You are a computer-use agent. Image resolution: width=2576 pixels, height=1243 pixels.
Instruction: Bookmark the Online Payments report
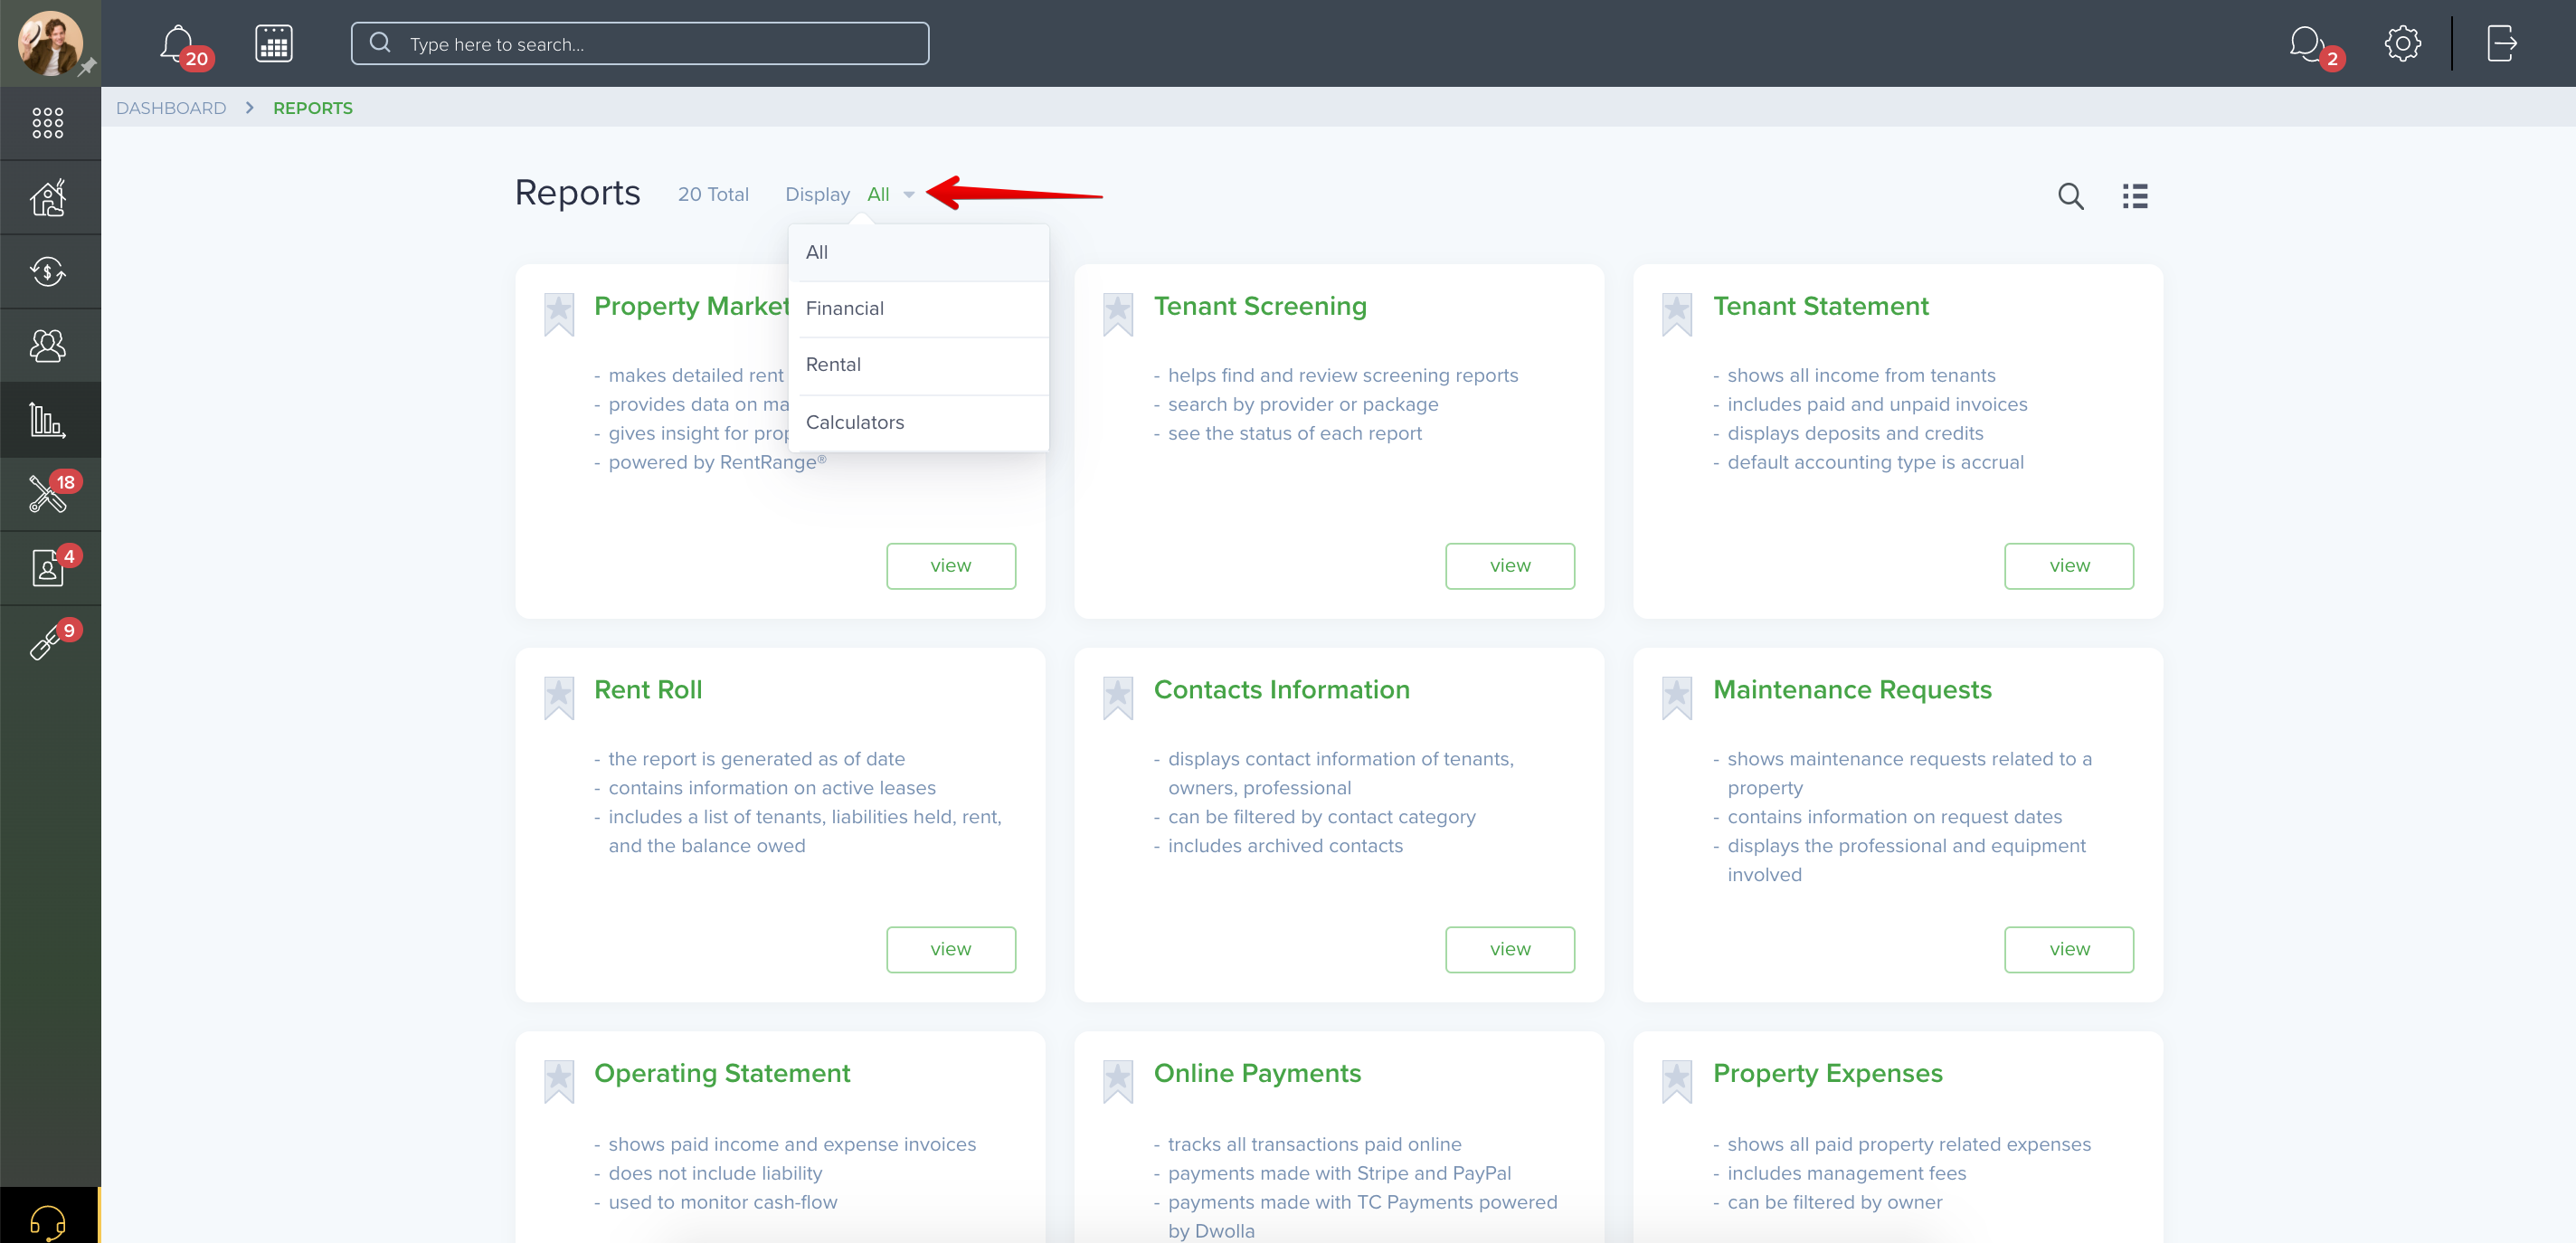tap(1118, 1082)
